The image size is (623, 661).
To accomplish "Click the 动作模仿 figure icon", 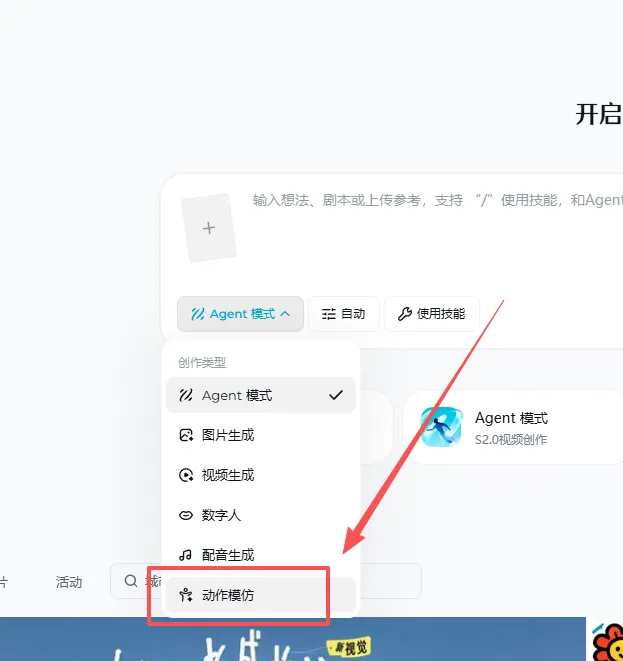I will [186, 595].
